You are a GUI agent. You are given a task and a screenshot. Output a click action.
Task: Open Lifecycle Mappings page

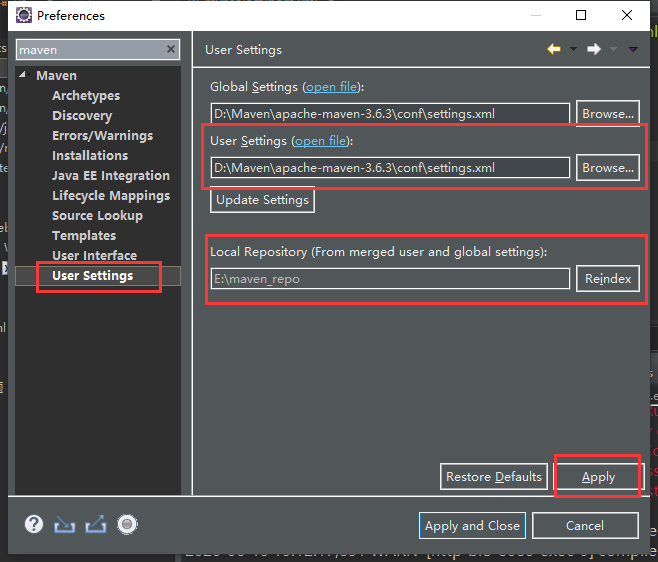[111, 196]
